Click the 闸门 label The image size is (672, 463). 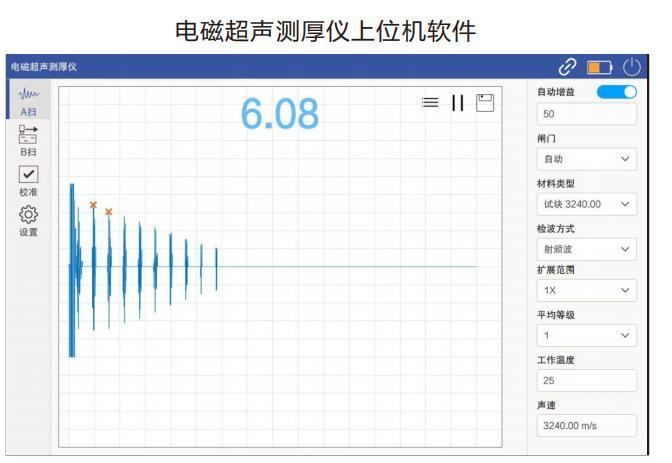click(x=546, y=138)
